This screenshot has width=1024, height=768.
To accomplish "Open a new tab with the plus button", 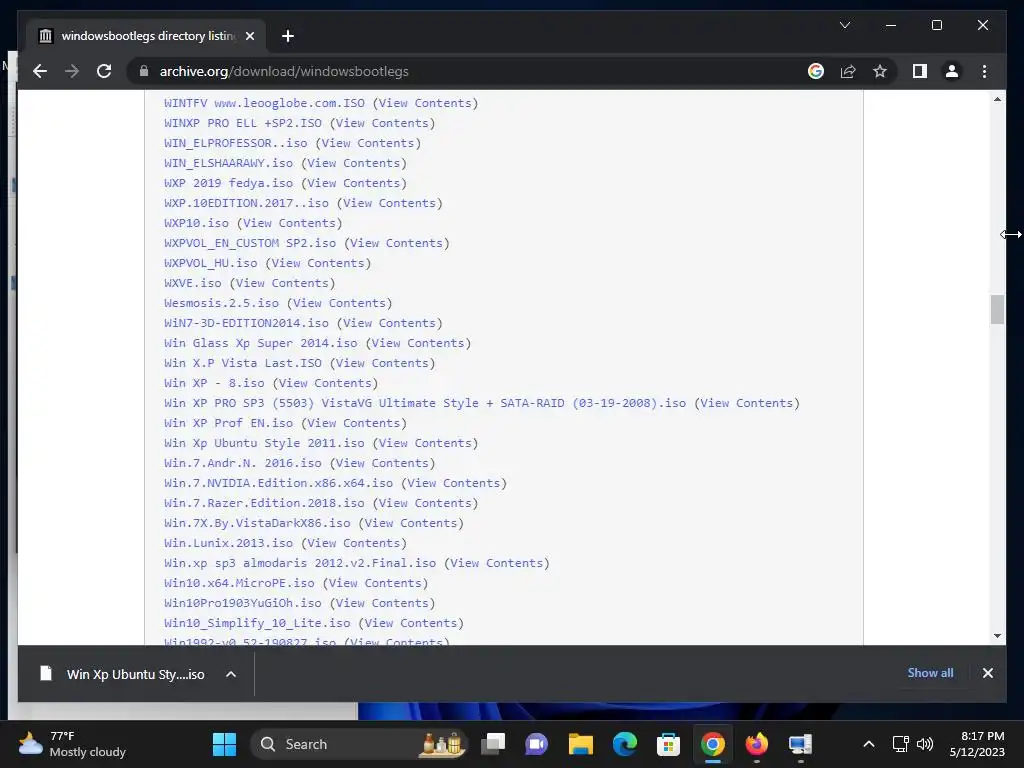I will point(287,36).
